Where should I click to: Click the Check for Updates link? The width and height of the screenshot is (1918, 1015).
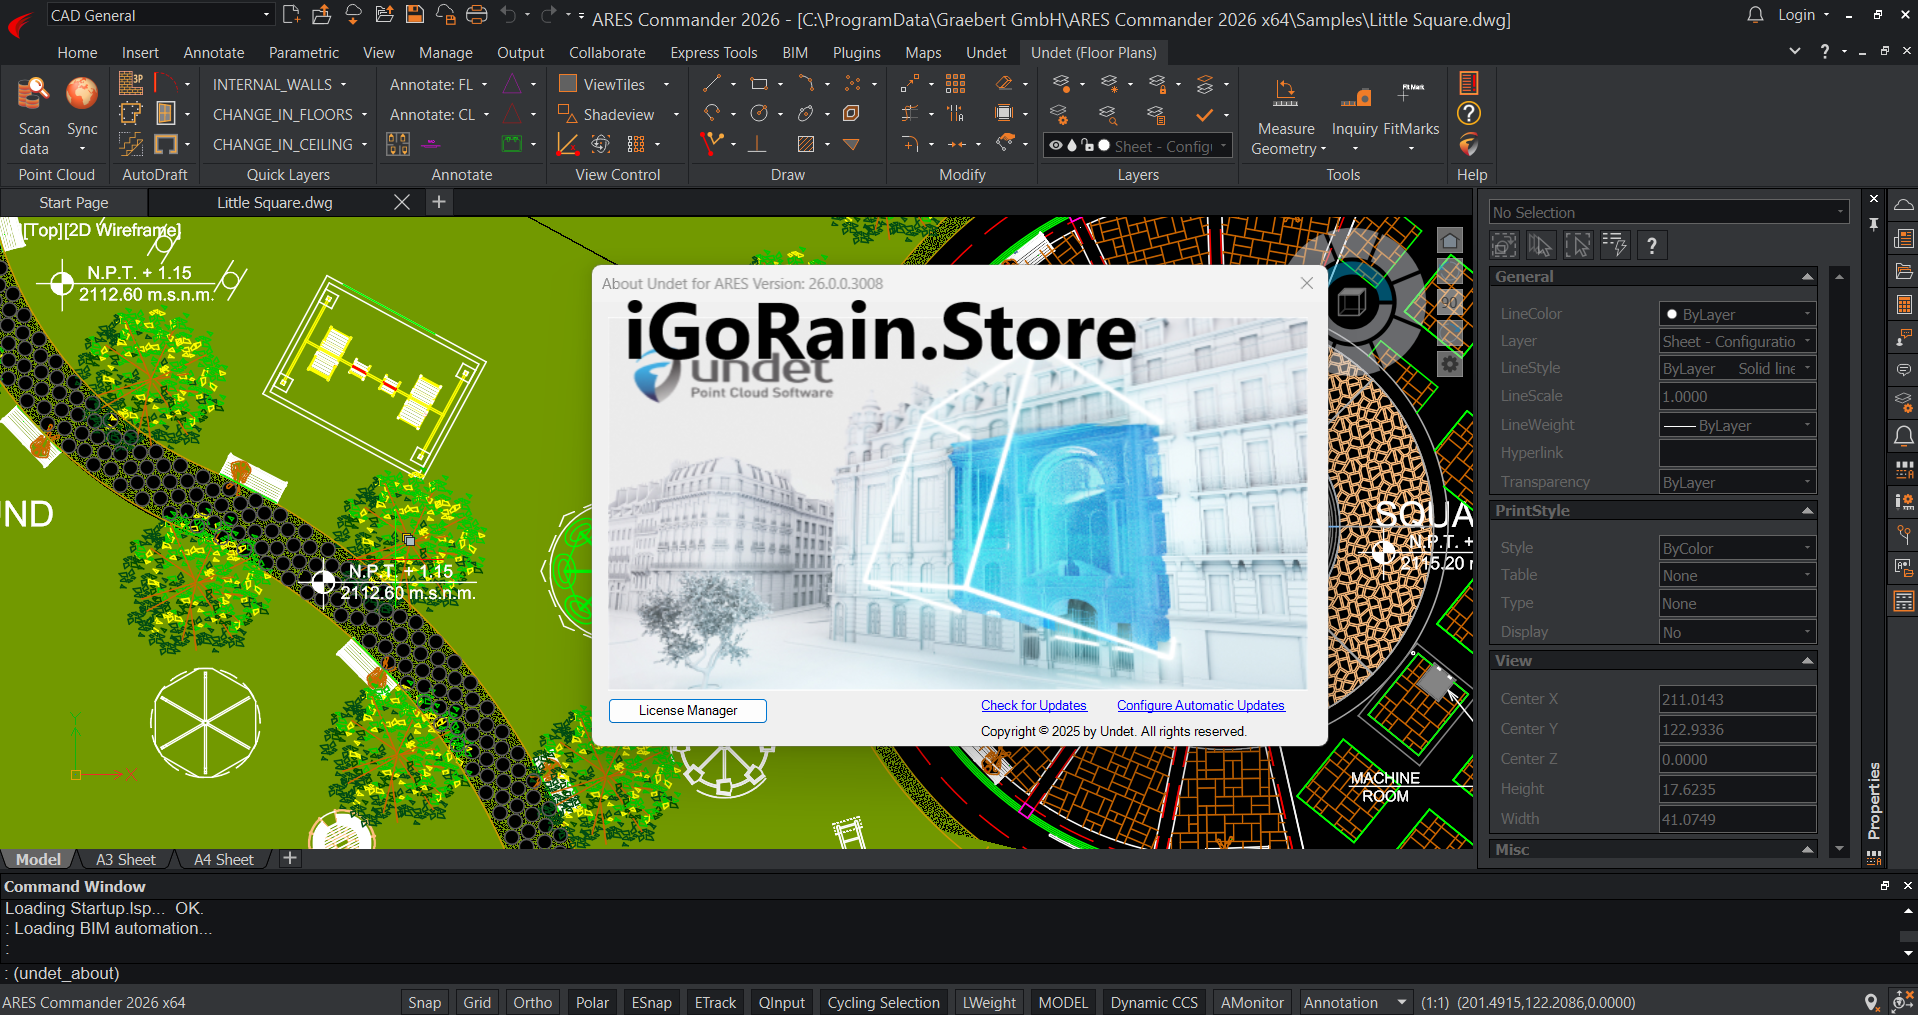pyautogui.click(x=1033, y=706)
